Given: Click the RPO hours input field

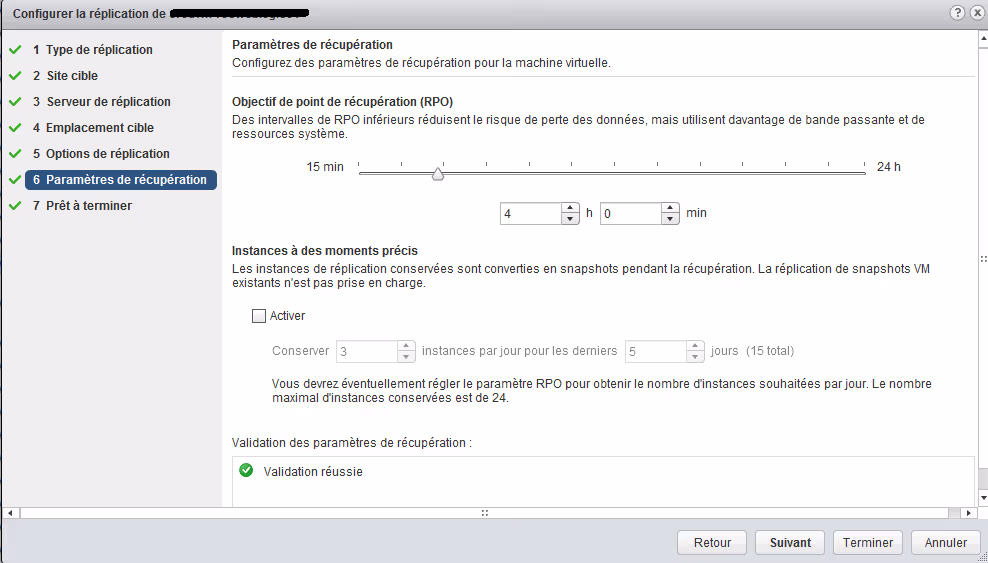Looking at the screenshot, I should (x=529, y=213).
